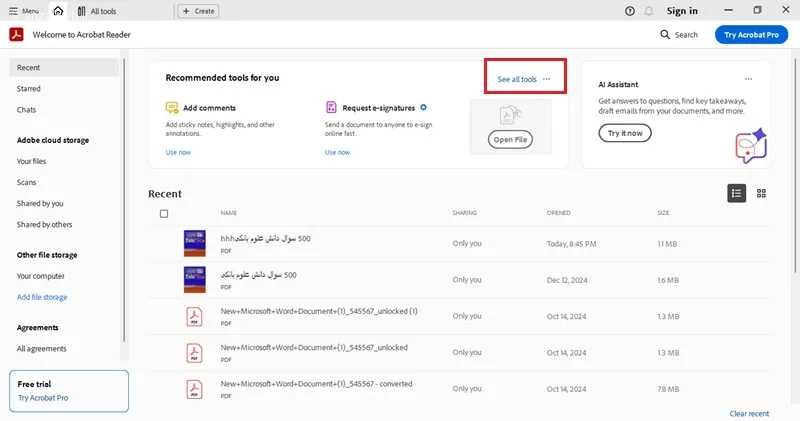Open the file name starting with hhh
The height and width of the screenshot is (421, 800).
[265, 238]
